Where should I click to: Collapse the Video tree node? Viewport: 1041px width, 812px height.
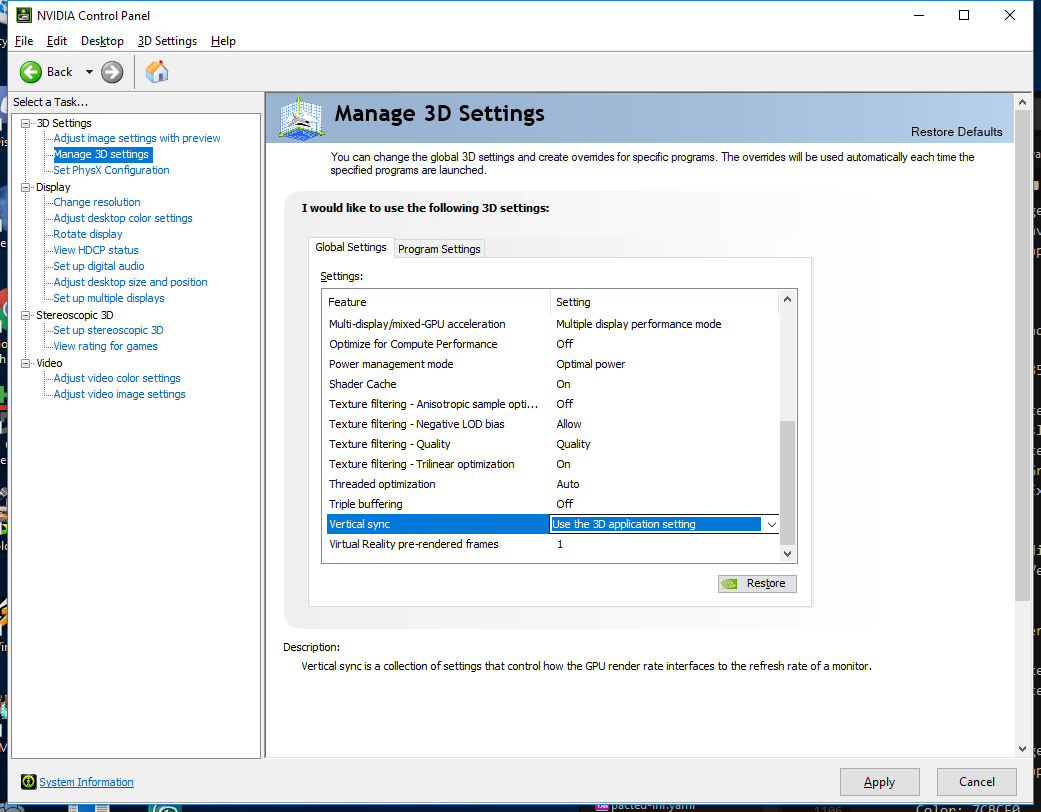tap(26, 363)
